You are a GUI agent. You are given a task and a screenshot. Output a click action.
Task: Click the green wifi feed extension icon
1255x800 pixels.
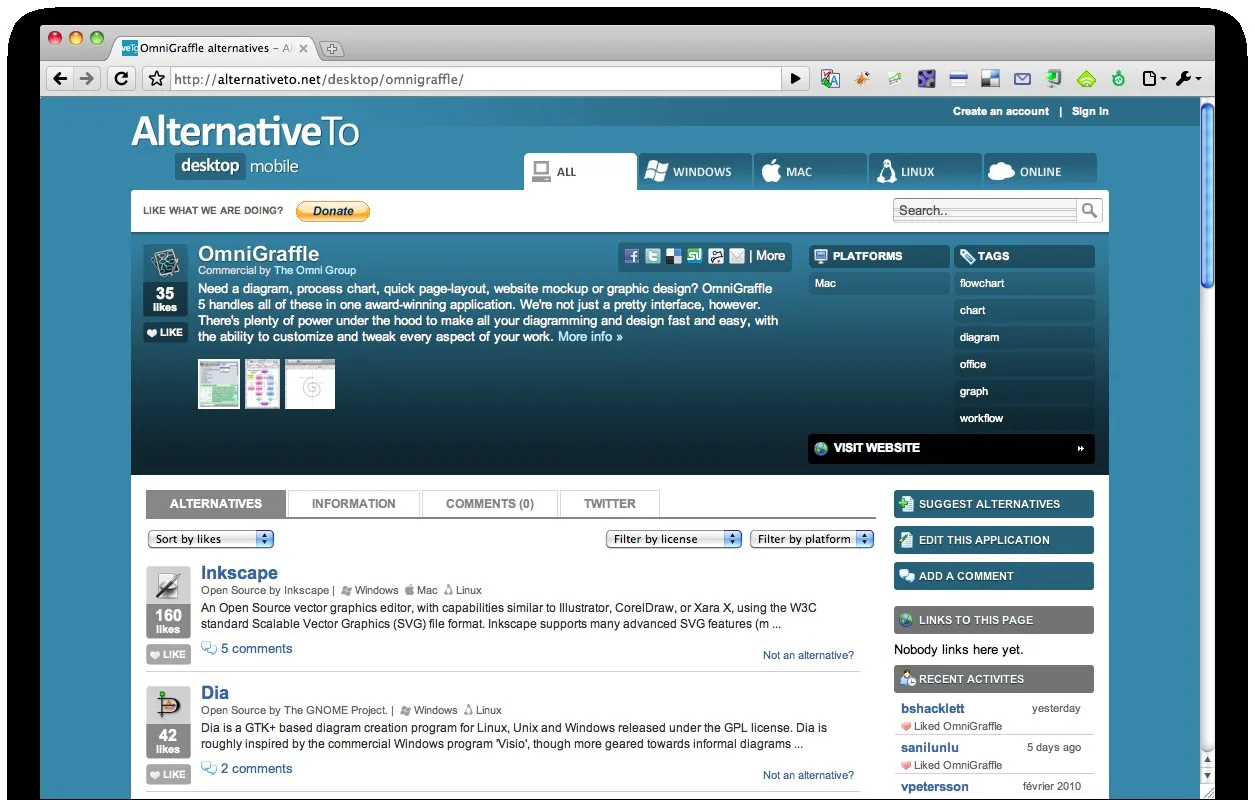coord(1086,78)
